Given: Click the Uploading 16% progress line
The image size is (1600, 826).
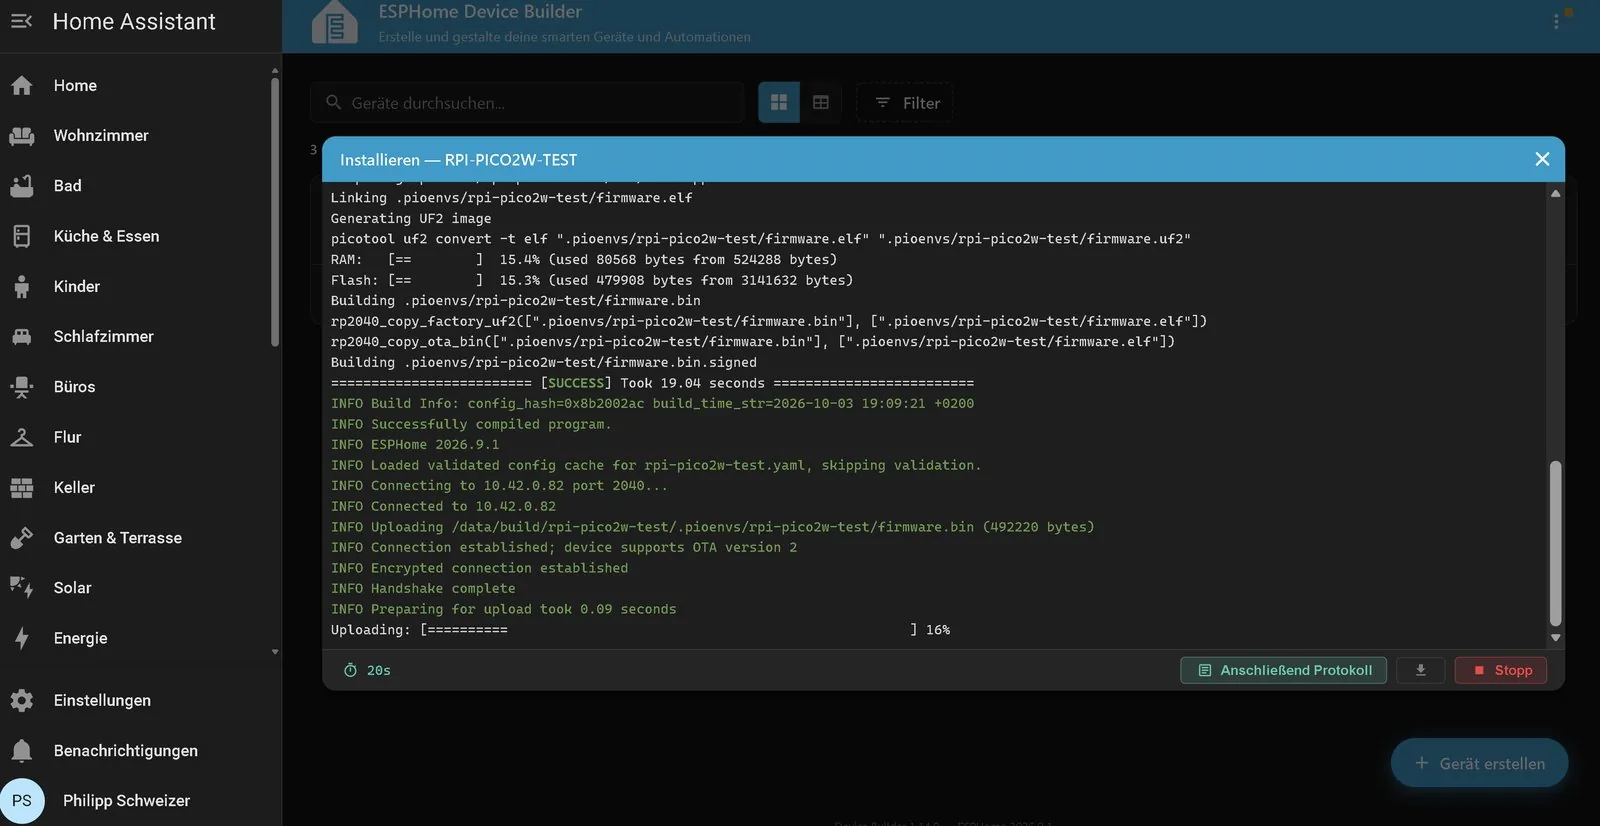Looking at the screenshot, I should (640, 630).
